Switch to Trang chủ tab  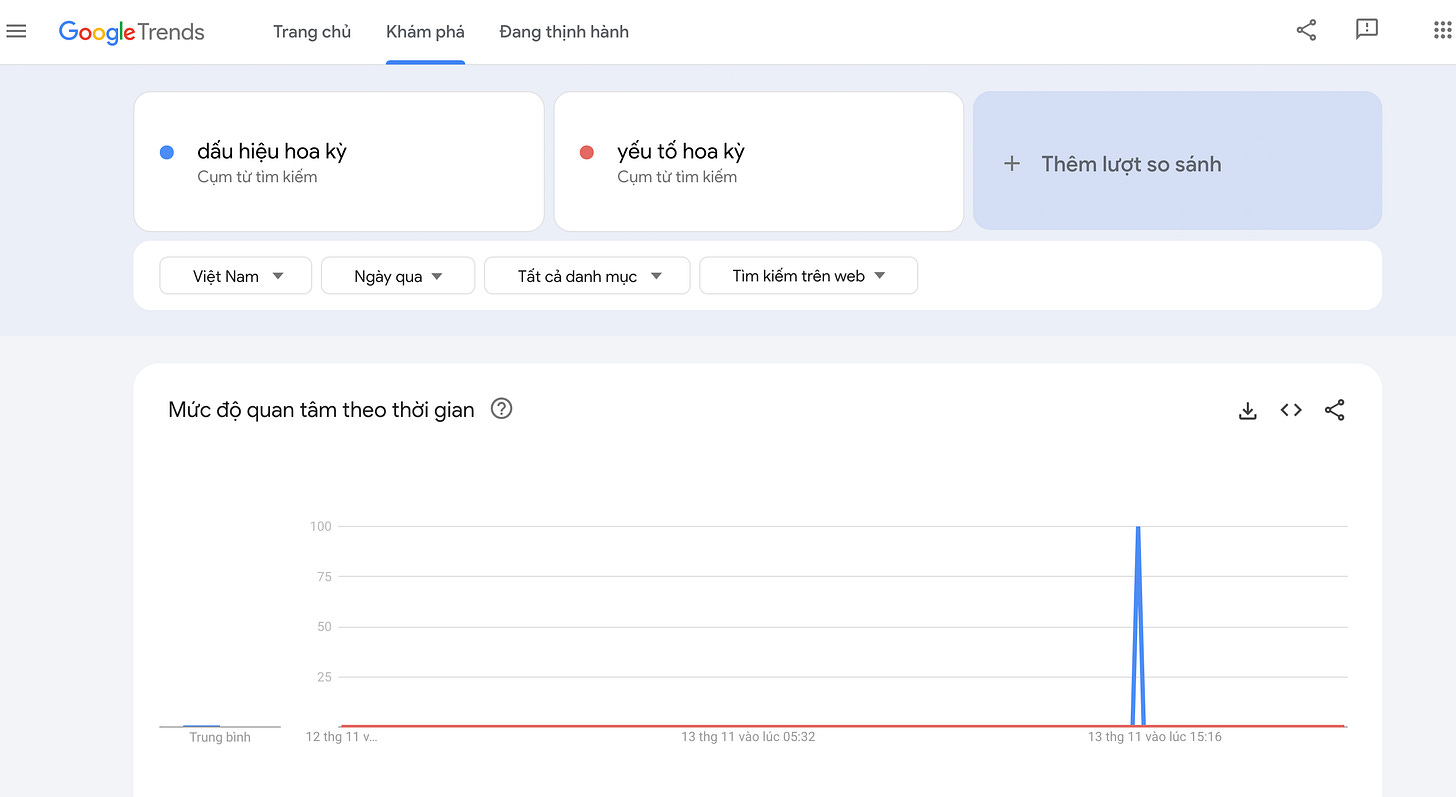312,32
